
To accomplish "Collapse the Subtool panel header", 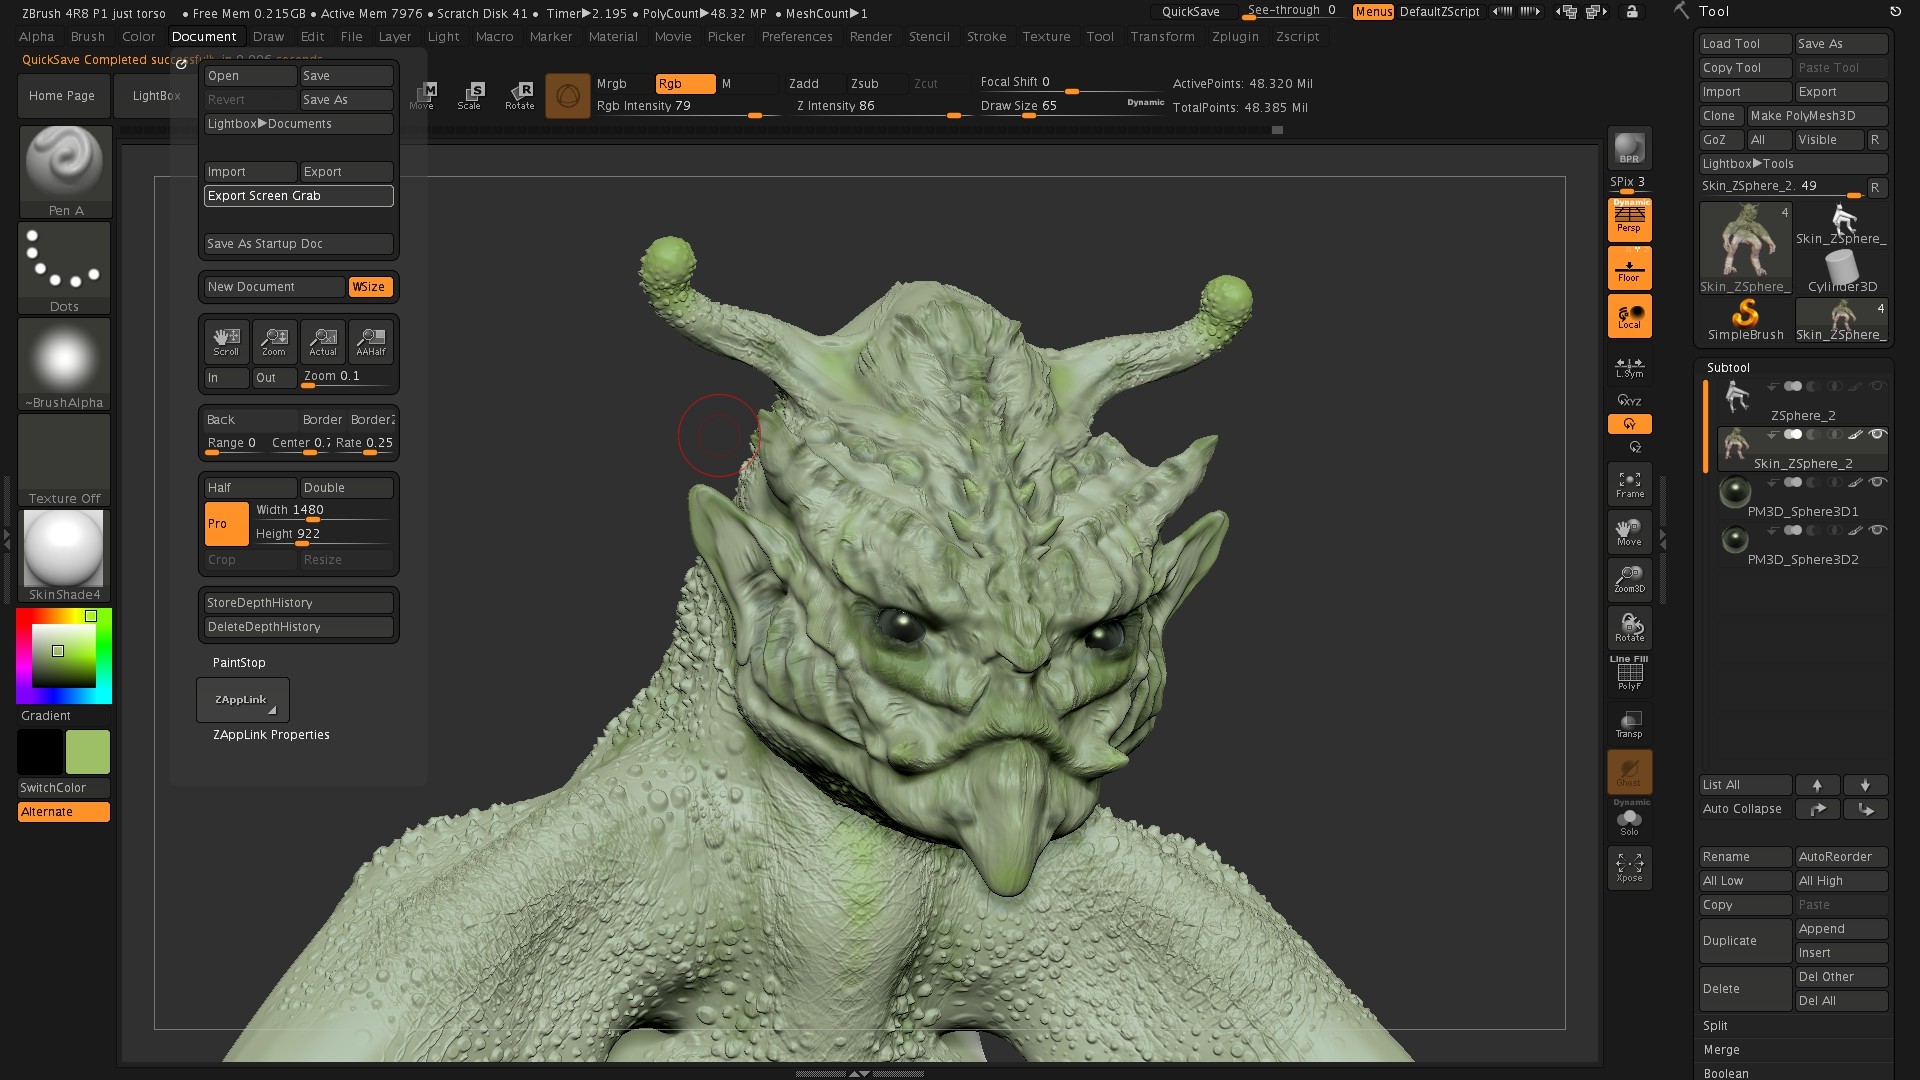I will click(1728, 368).
